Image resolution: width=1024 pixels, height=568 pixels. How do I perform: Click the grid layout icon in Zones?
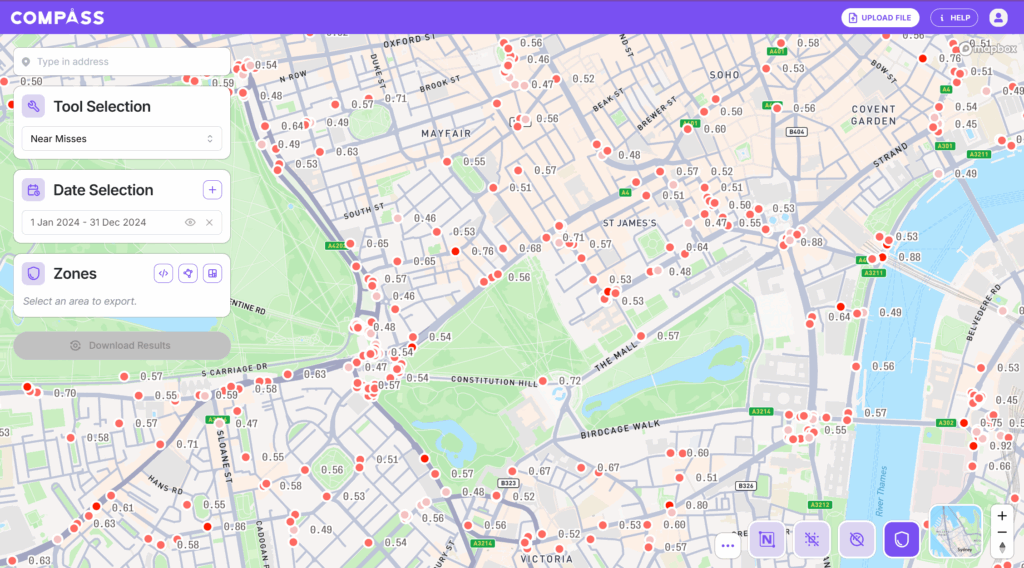pyautogui.click(x=212, y=273)
